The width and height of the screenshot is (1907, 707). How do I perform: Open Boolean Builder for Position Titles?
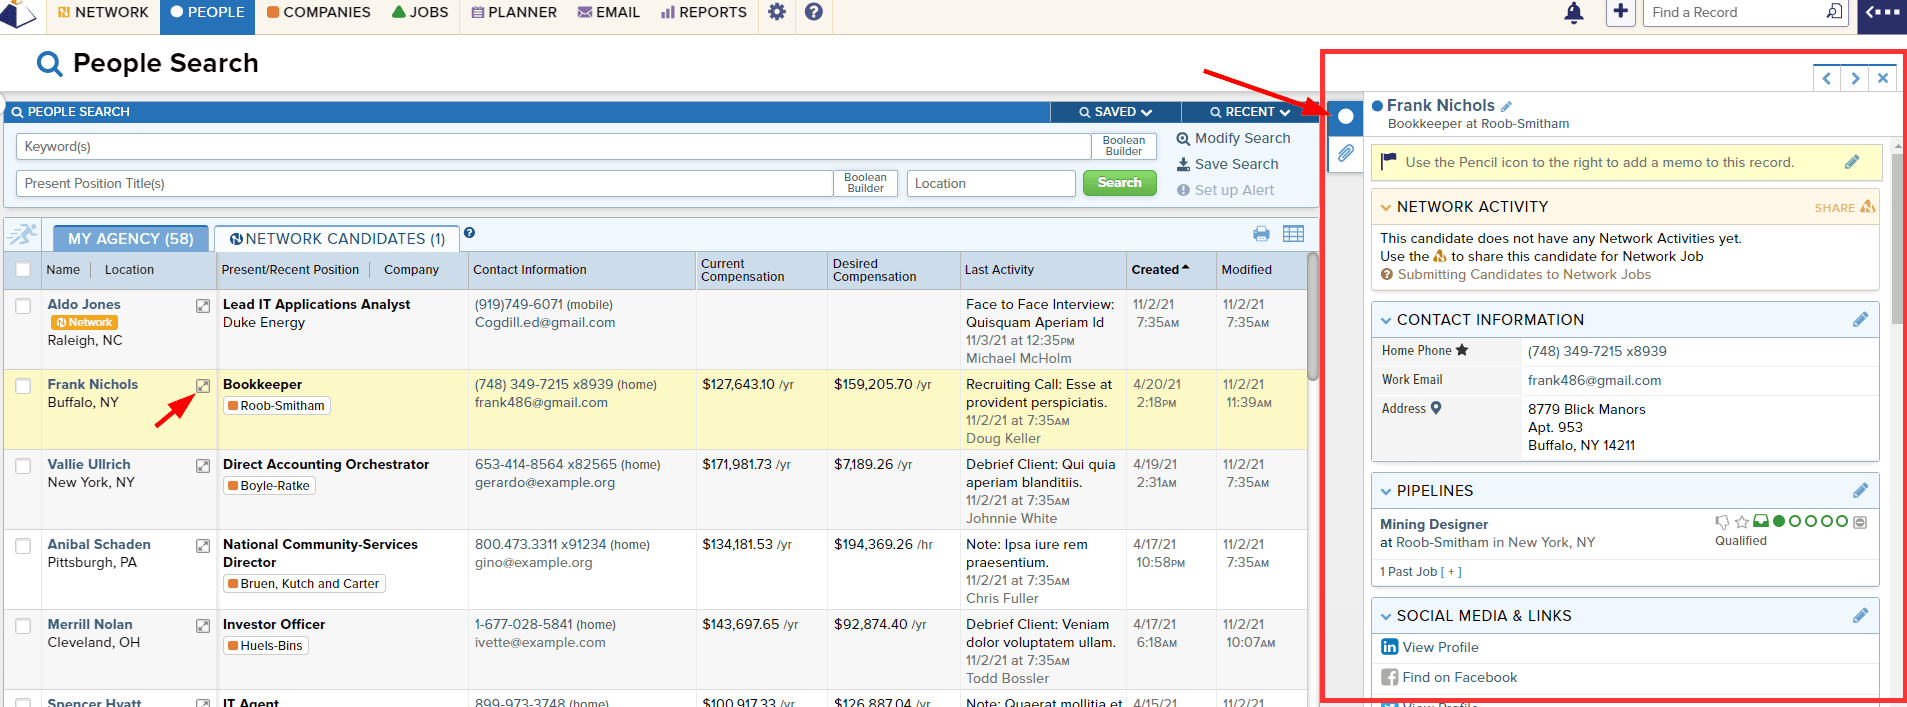tap(866, 183)
